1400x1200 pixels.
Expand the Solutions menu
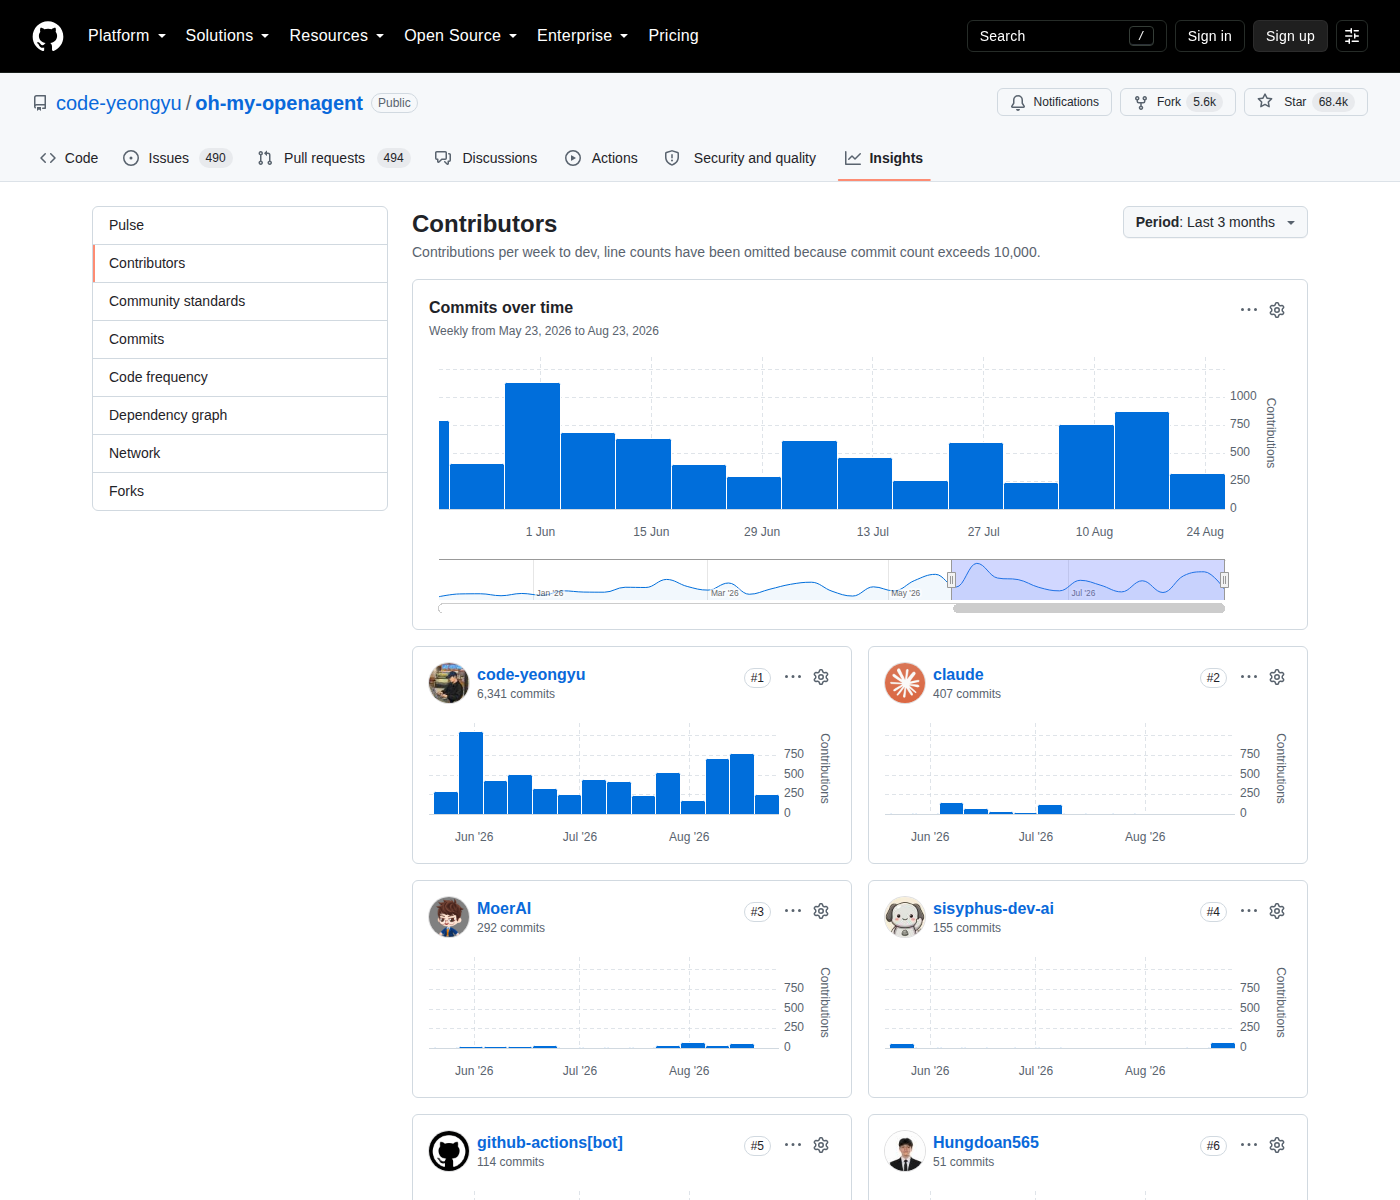pos(227,36)
